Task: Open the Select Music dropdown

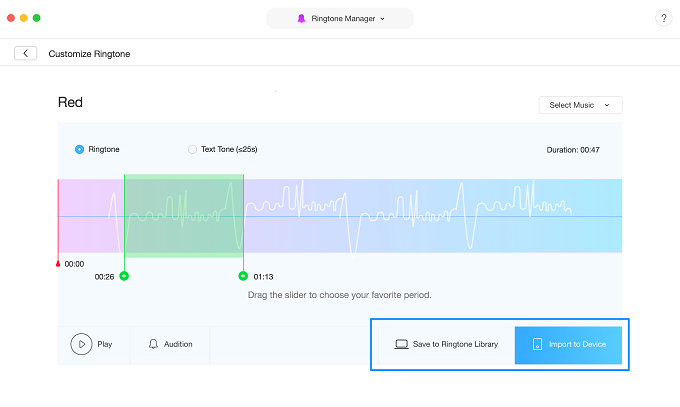Action: [580, 105]
